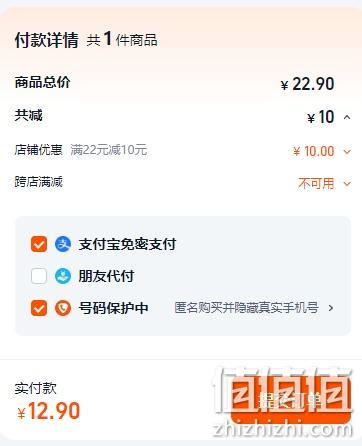The width and height of the screenshot is (362, 446).
Task: Uncheck the 号码保护中 checkbox
Action: (39, 308)
